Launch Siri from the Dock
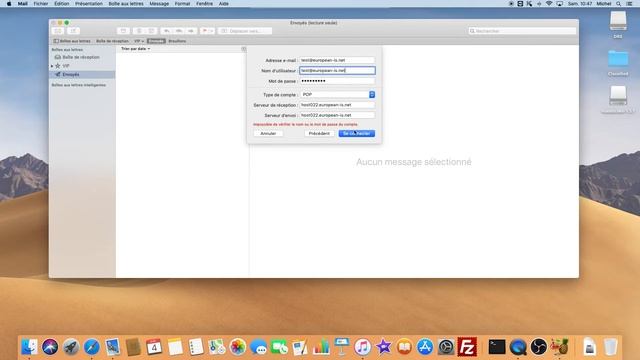 click(50, 347)
